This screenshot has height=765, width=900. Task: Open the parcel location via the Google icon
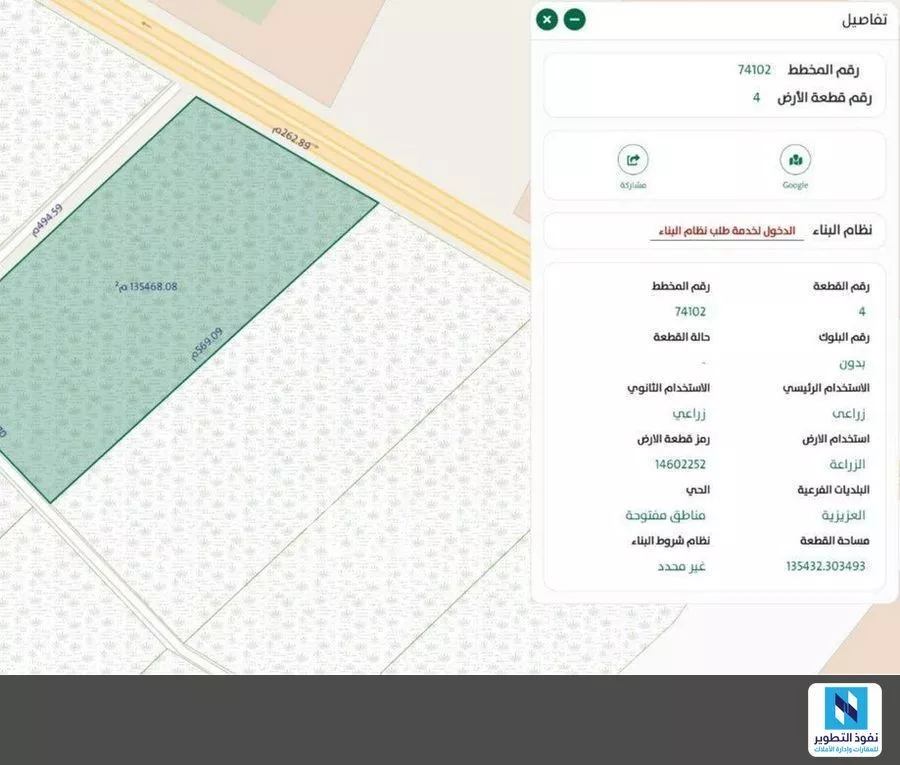pos(795,158)
